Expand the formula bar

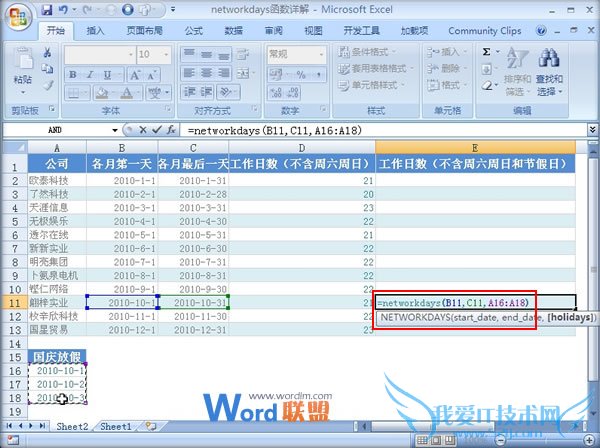(592, 130)
